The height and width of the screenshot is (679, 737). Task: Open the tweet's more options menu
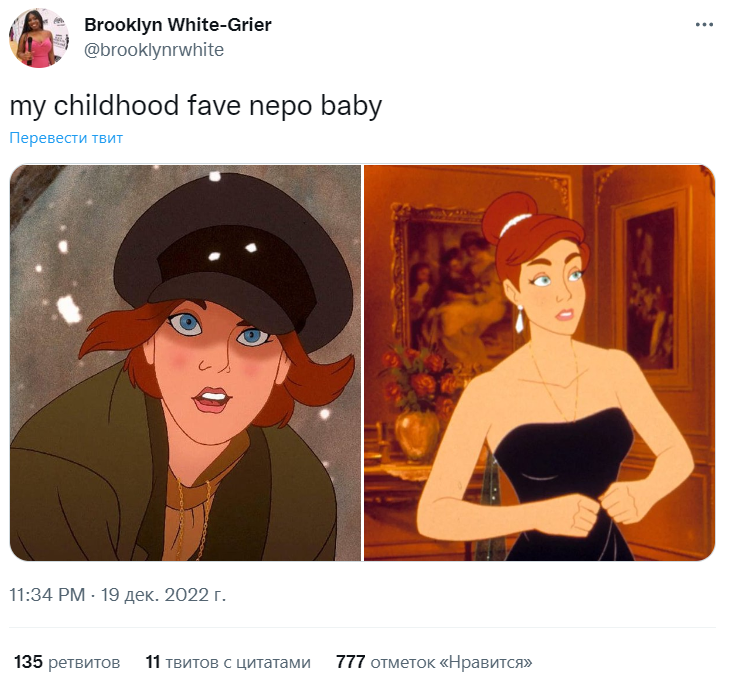[704, 24]
